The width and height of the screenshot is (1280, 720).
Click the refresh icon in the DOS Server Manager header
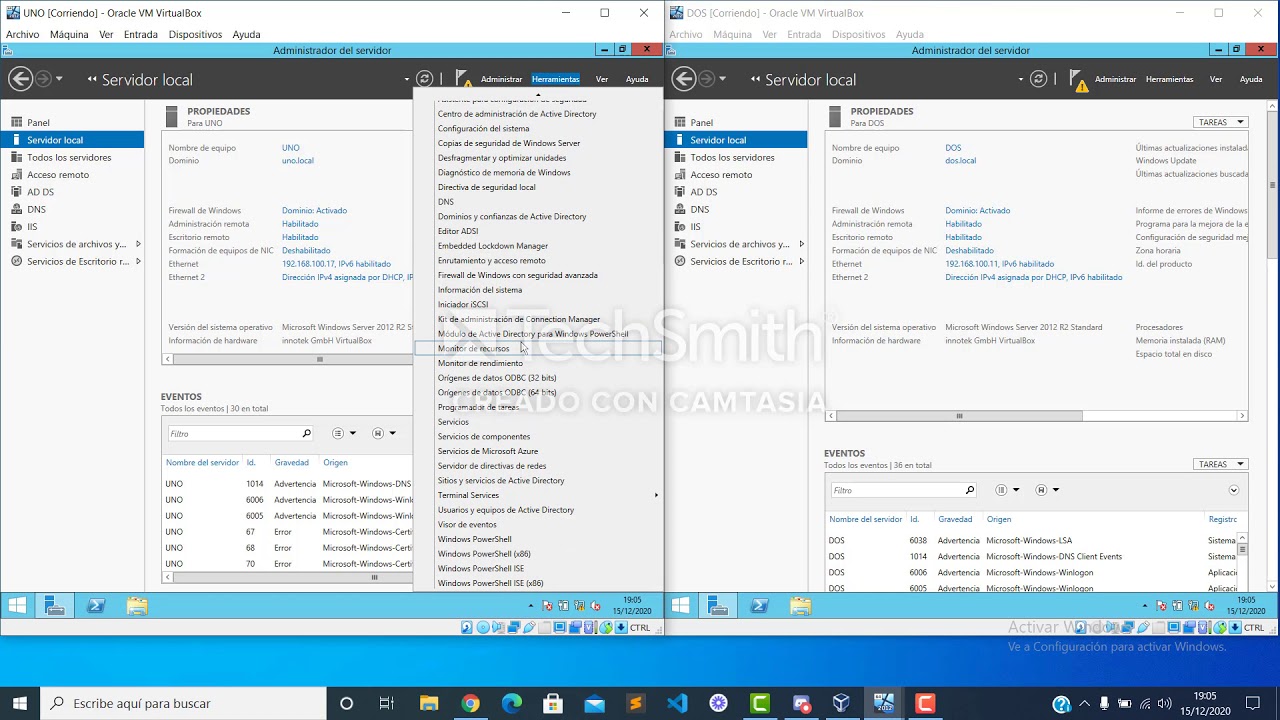point(1039,79)
